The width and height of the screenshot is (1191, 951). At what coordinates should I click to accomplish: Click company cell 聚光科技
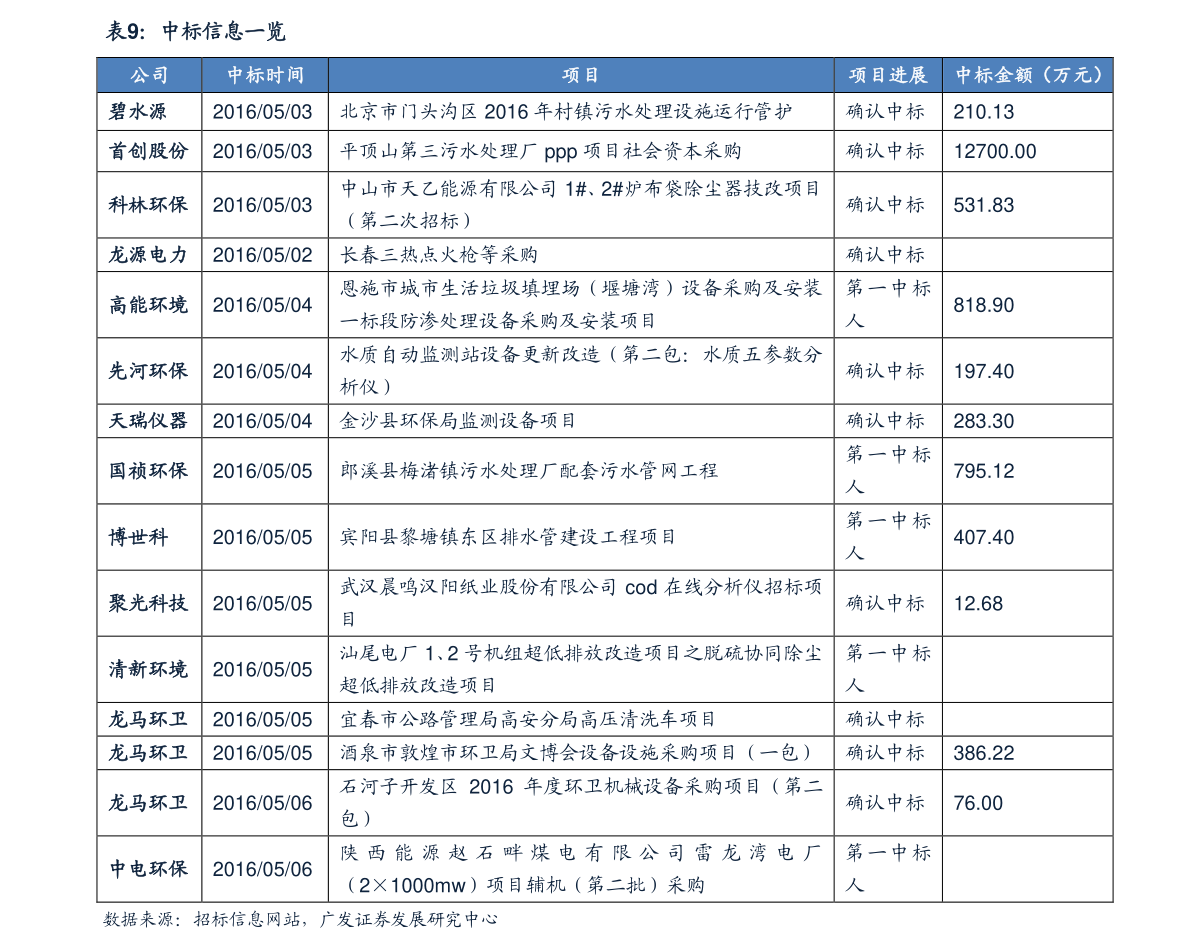tap(148, 603)
